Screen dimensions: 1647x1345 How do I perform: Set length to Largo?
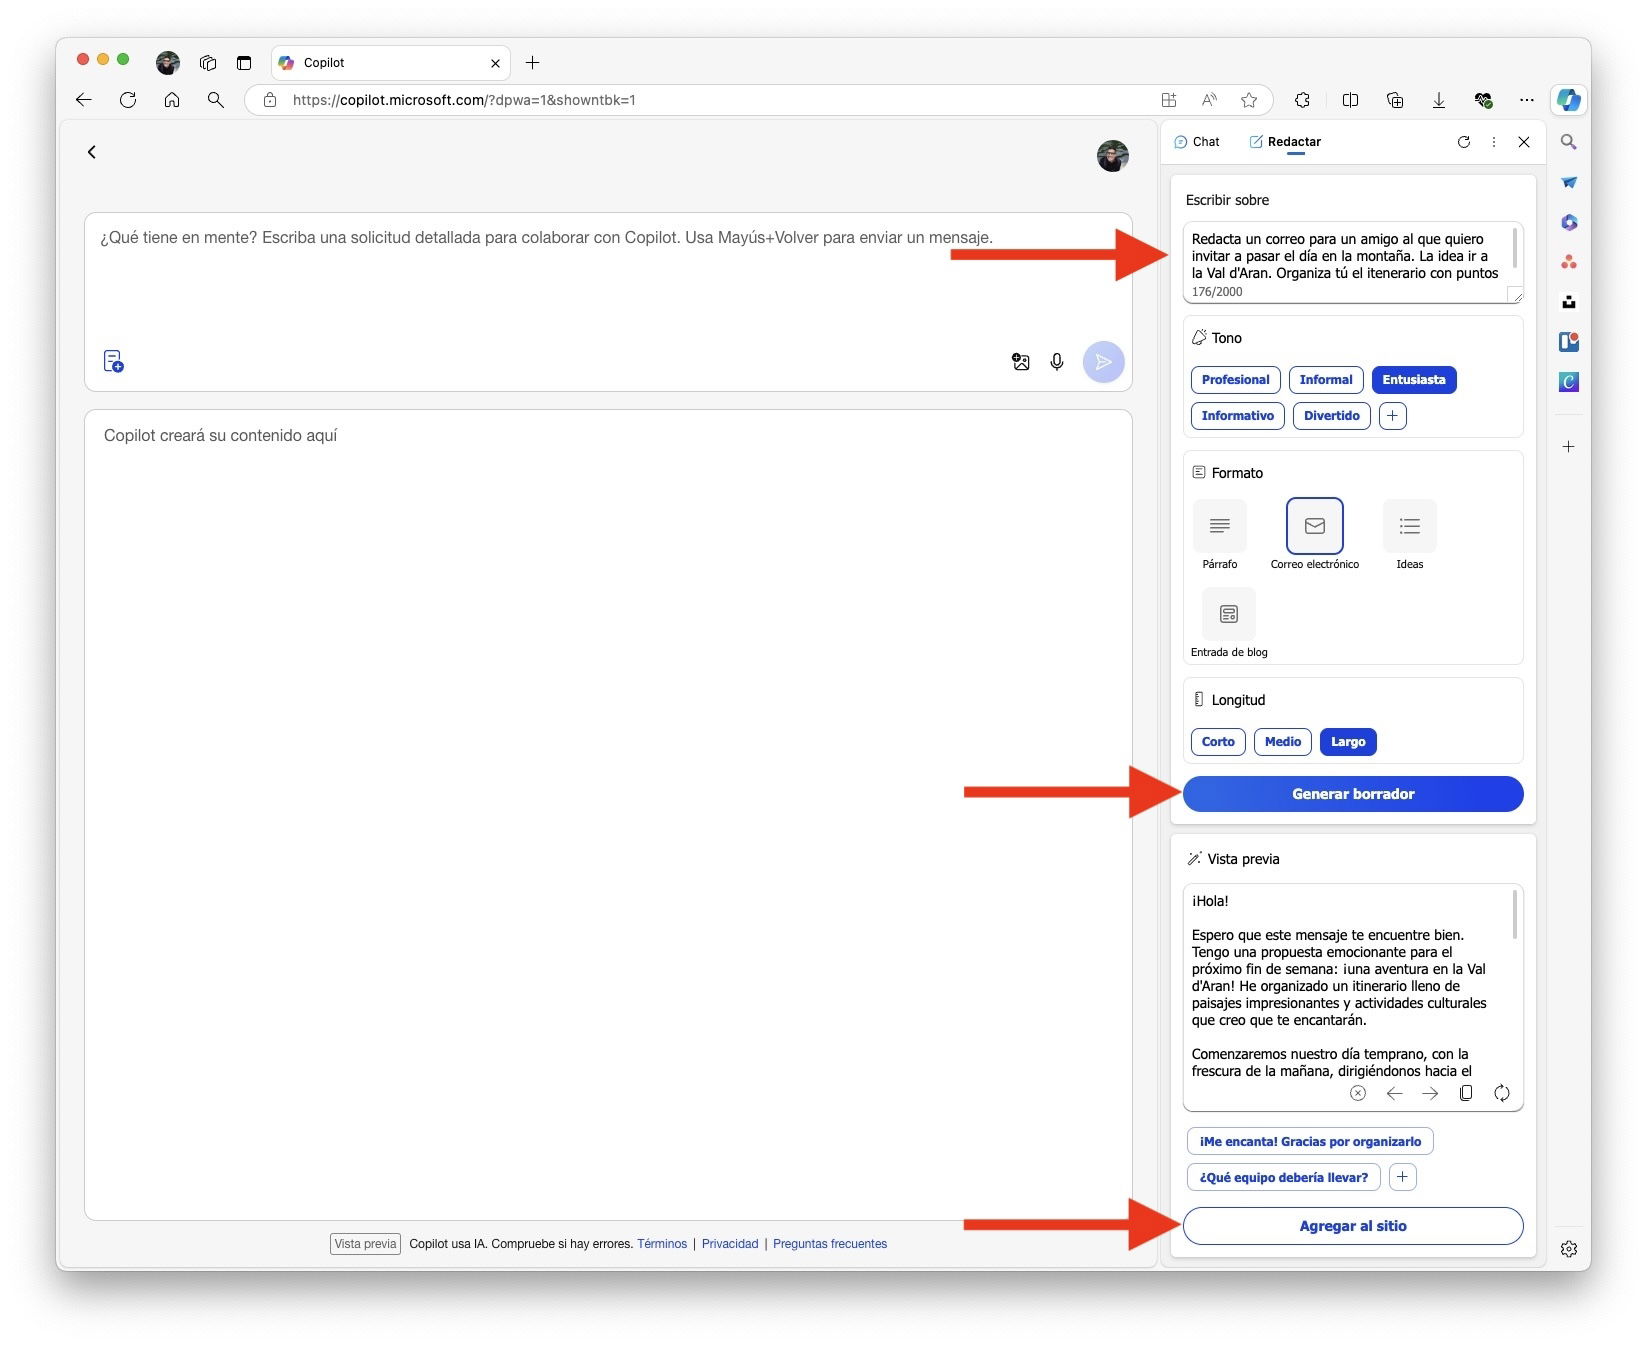pyautogui.click(x=1347, y=742)
